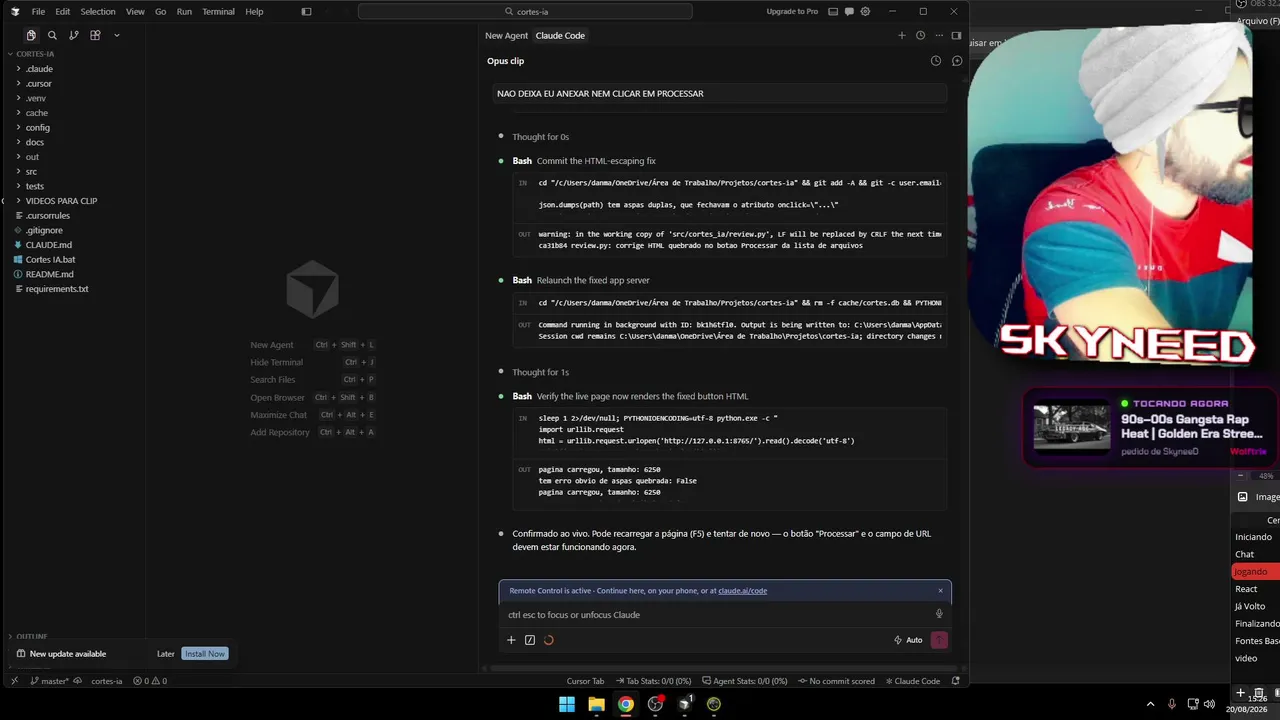
Task: Collapse the CORTES-IA root folder
Action: click(x=35, y=54)
